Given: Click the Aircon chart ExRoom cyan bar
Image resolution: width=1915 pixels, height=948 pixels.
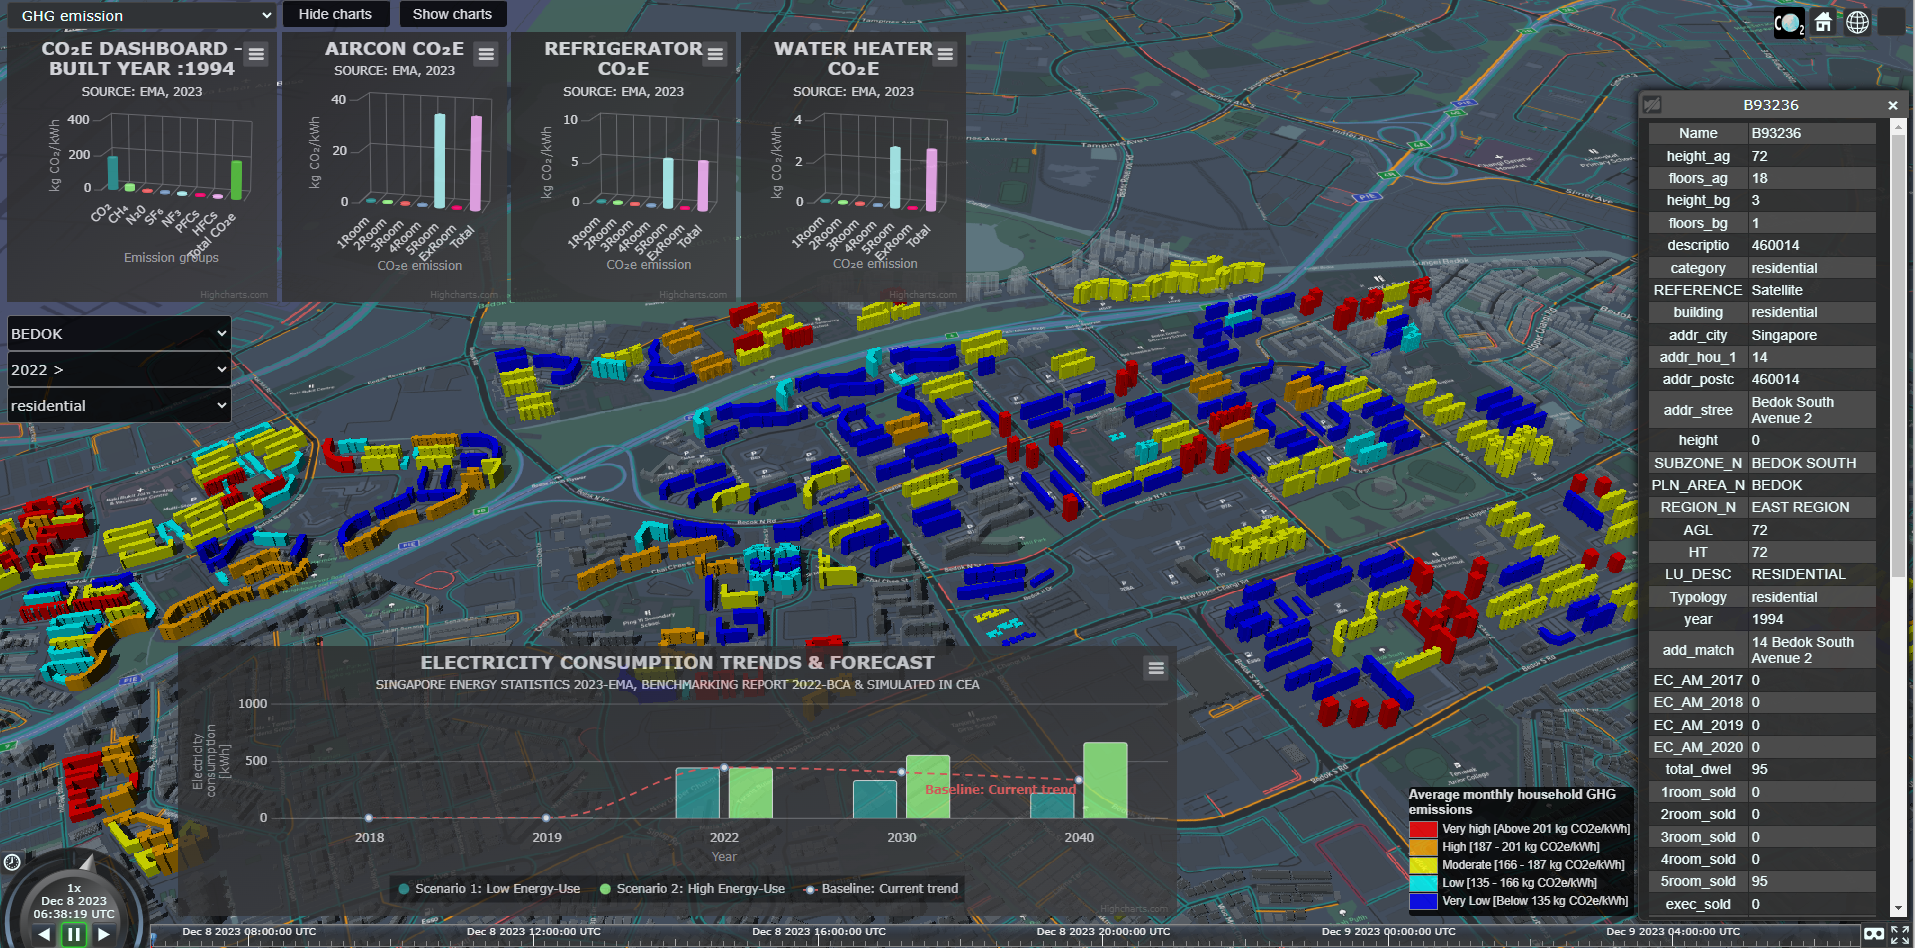Looking at the screenshot, I should pyautogui.click(x=440, y=161).
